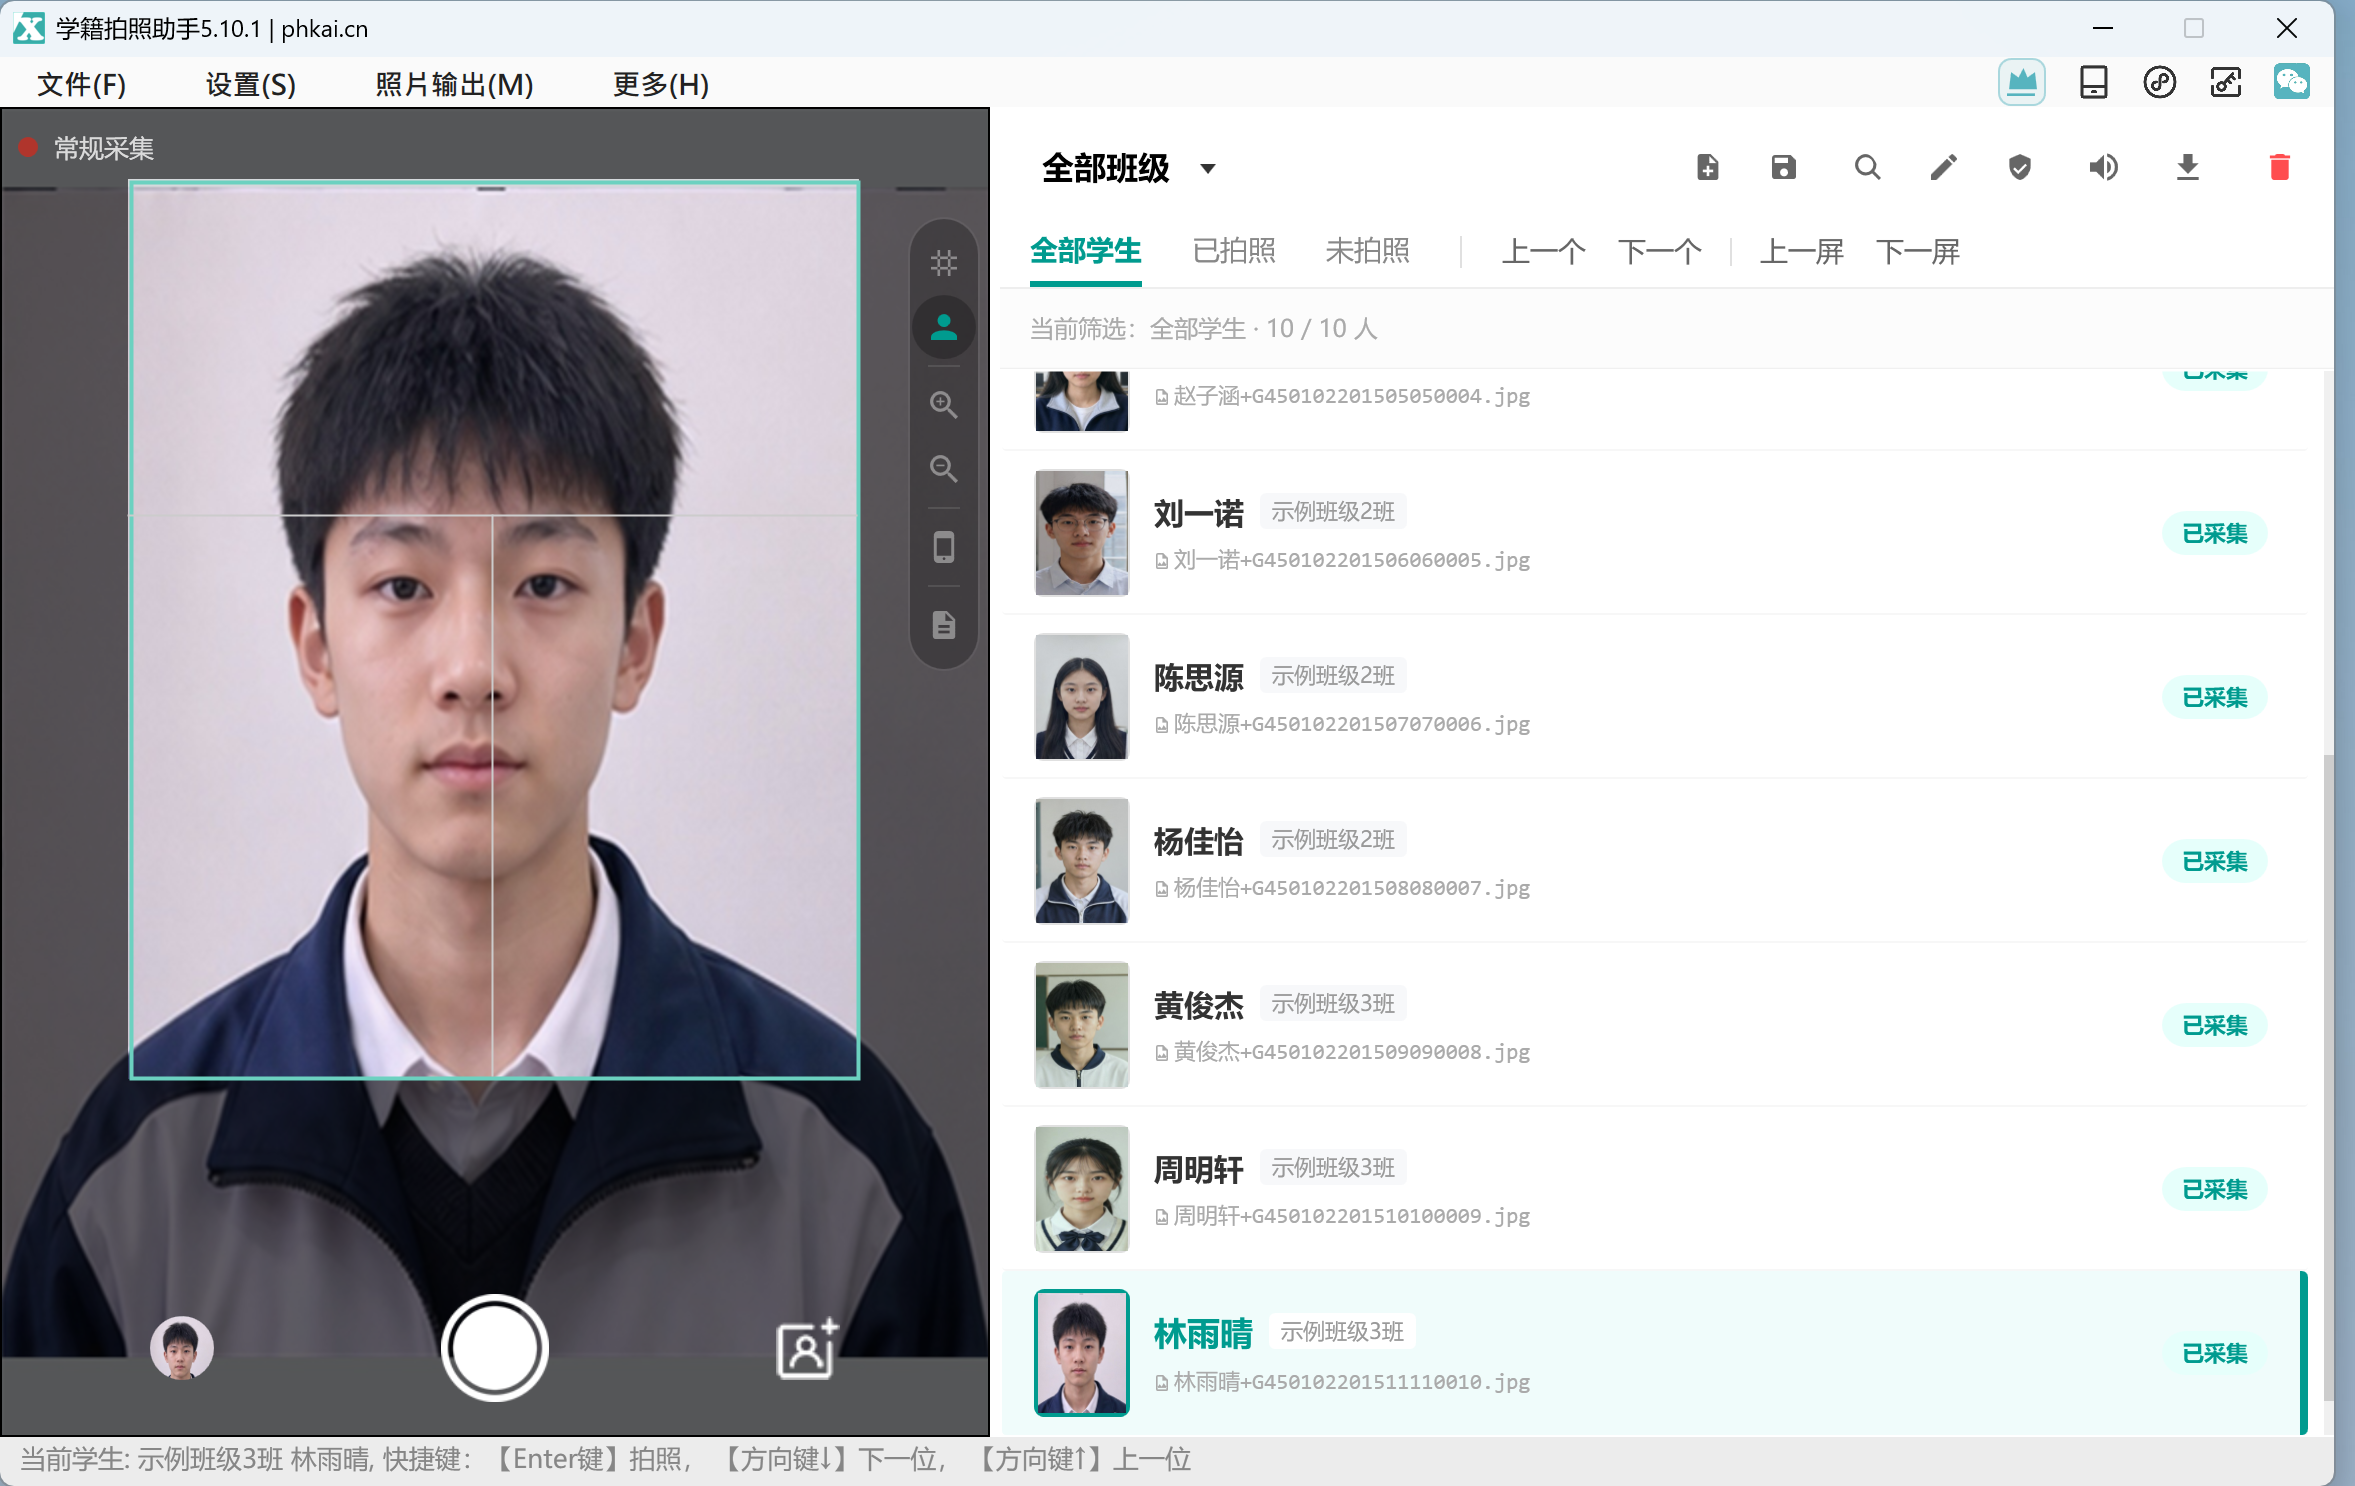Zoom in the camera preview
2355x1486 pixels.
click(x=943, y=405)
